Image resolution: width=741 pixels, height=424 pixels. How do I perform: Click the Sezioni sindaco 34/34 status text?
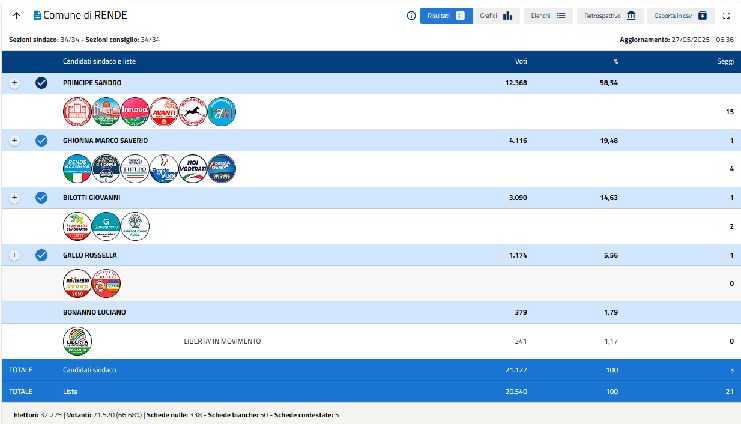pyautogui.click(x=44, y=40)
